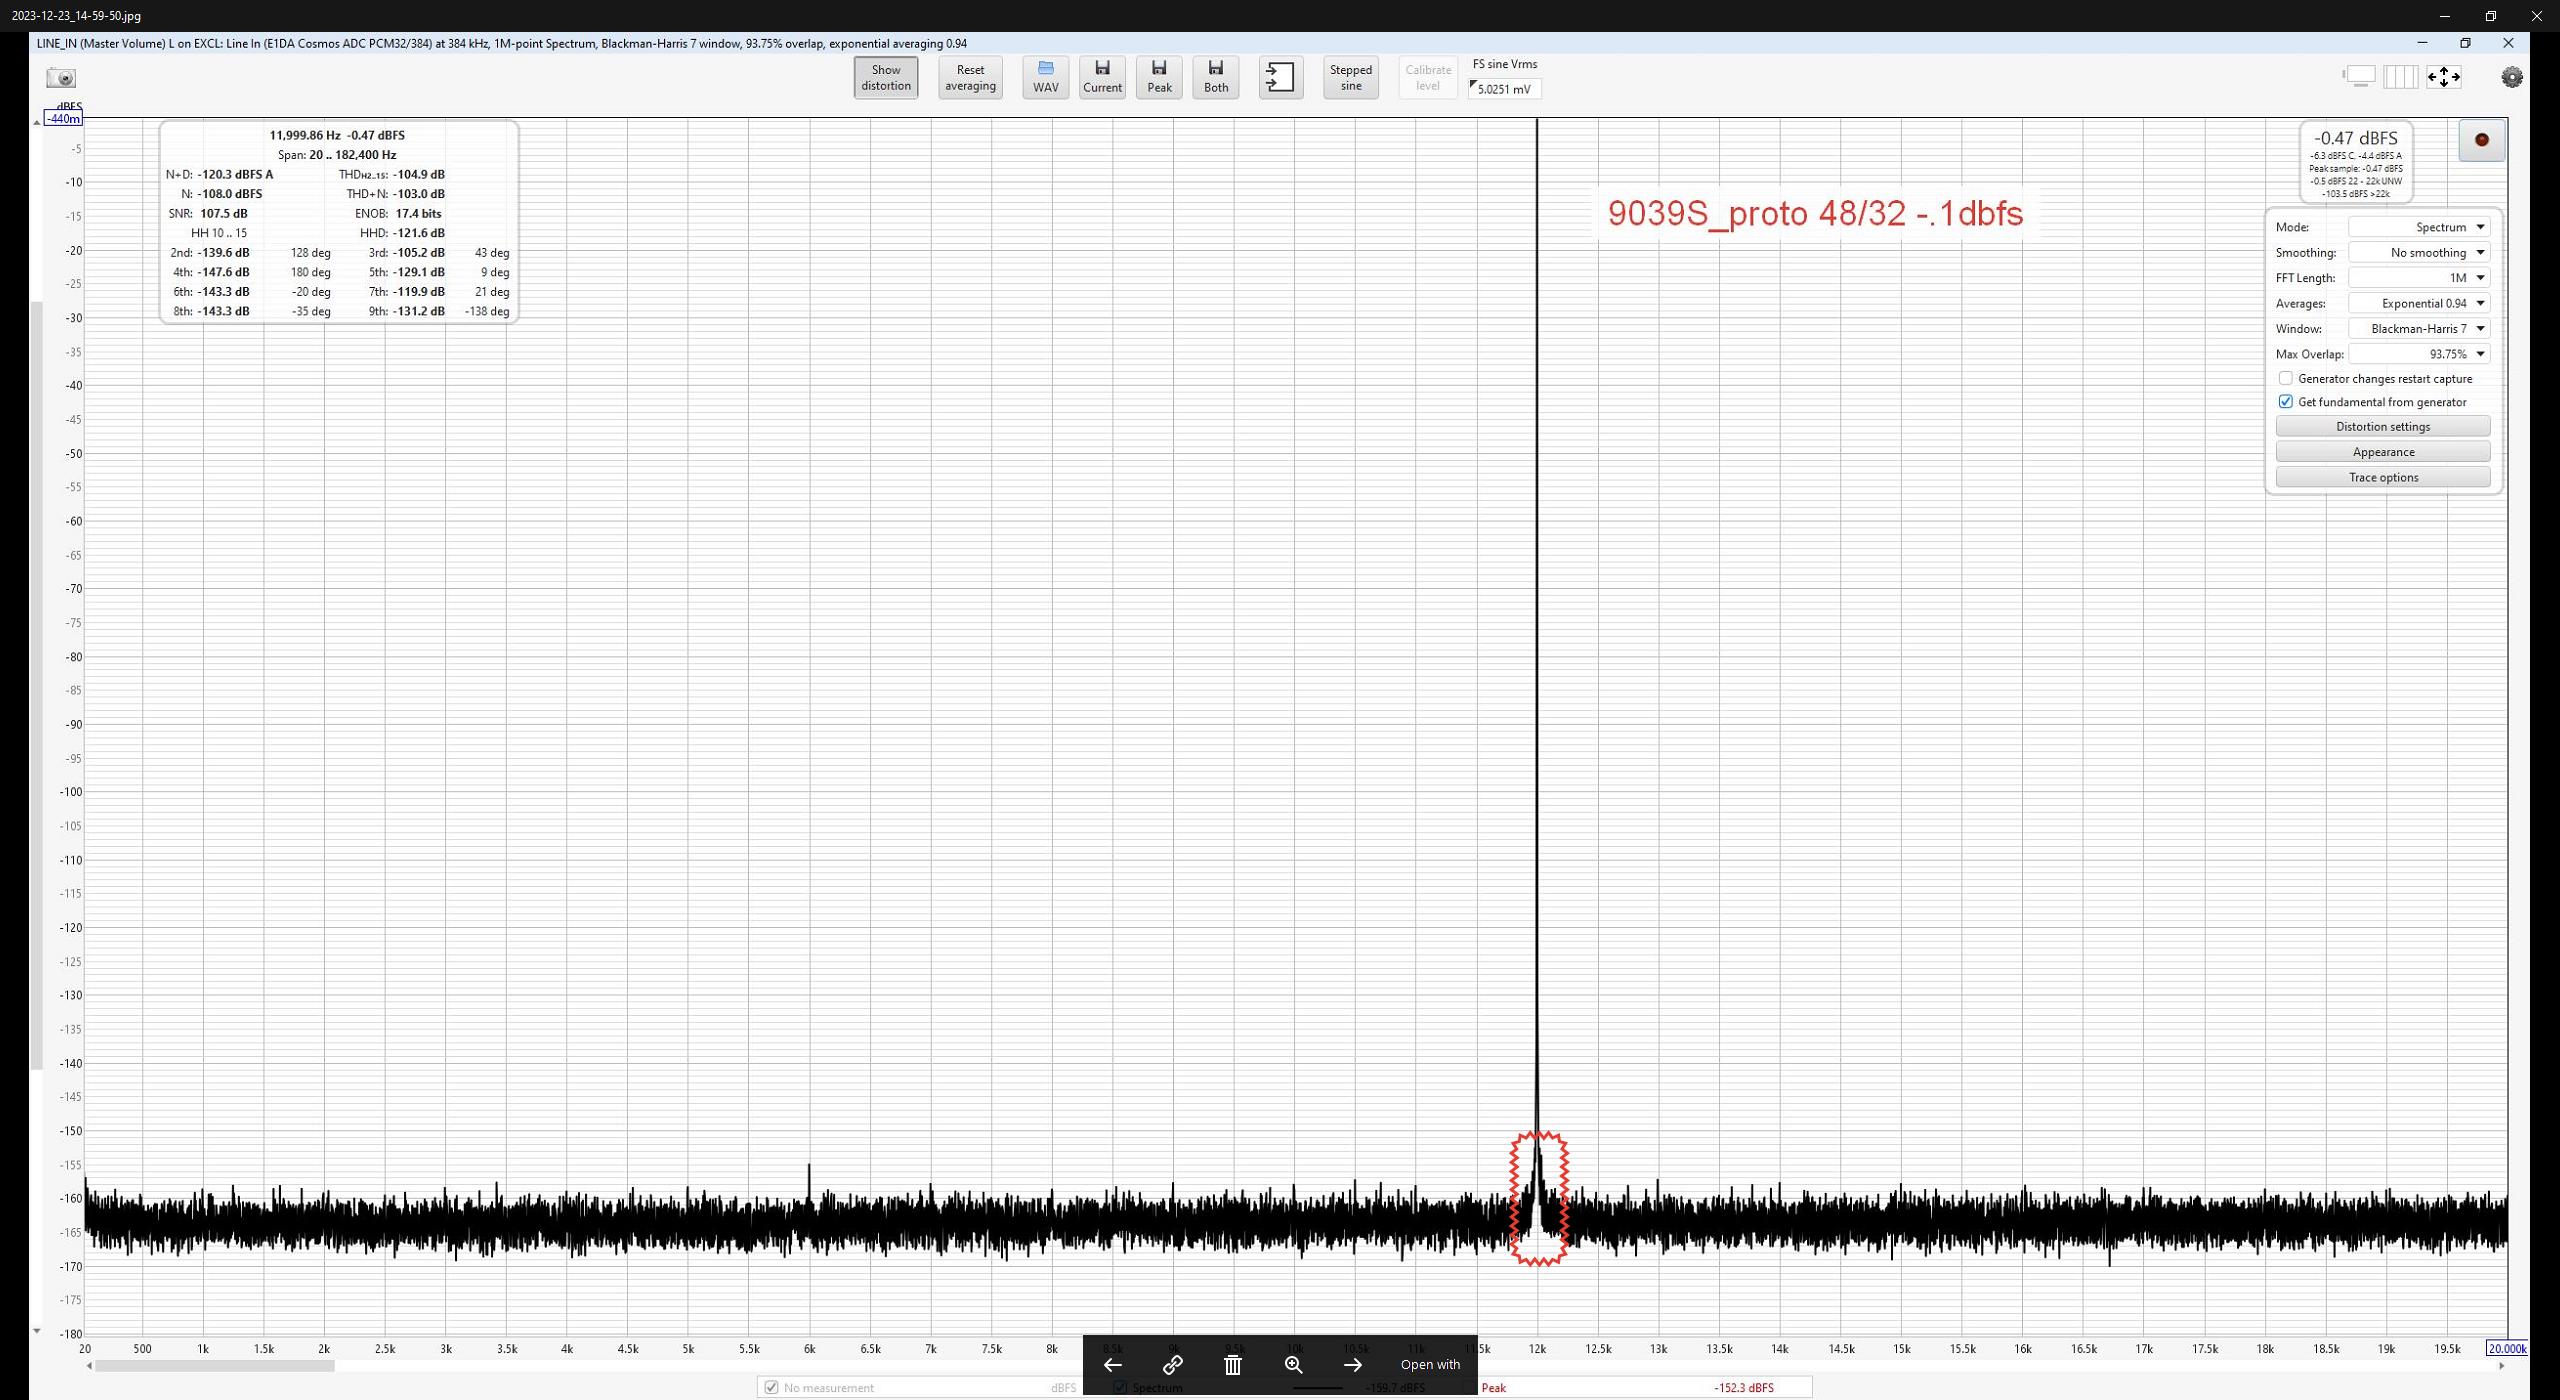Click the horizontal scrollbar thumb below the graph
Image resolution: width=2560 pixels, height=1400 pixels.
point(215,1366)
